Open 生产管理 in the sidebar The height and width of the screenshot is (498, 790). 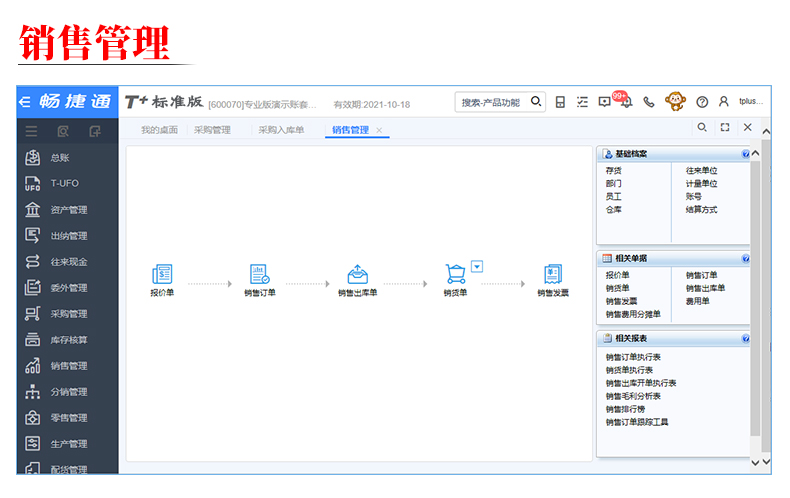tap(68, 444)
